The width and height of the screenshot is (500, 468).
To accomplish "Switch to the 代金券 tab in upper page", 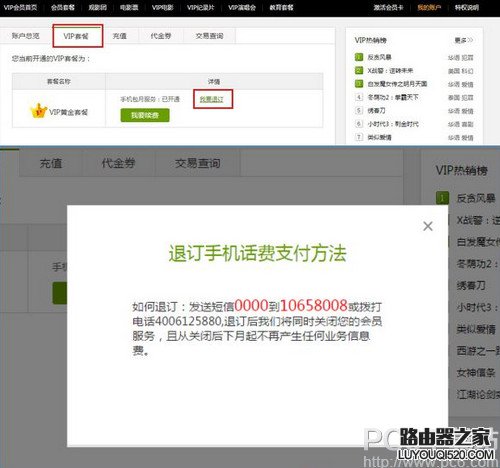I will pos(161,36).
